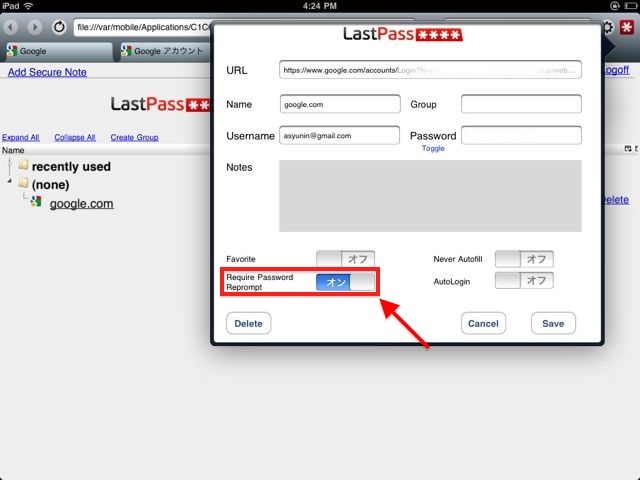Open the settings gear icon
Viewport: 640px width, 480px height.
[608, 27]
